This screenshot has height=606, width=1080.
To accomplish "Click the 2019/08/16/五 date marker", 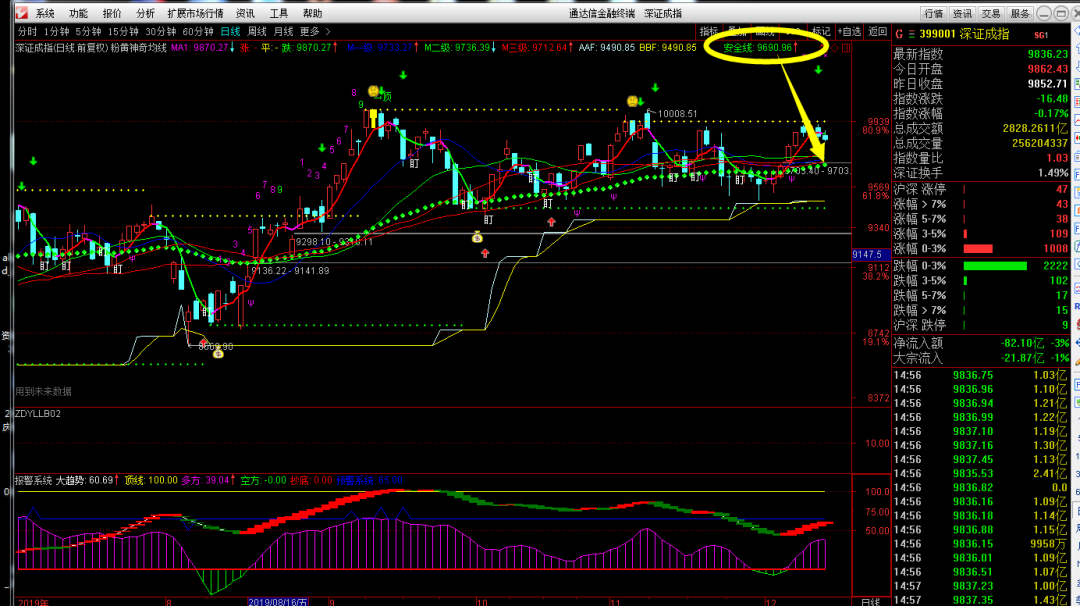I will [278, 602].
